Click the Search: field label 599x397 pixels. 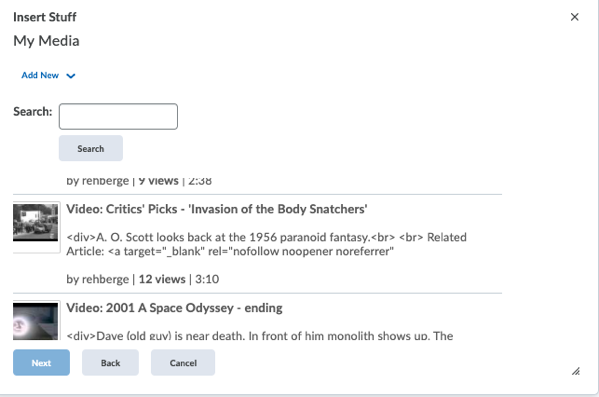(x=32, y=112)
